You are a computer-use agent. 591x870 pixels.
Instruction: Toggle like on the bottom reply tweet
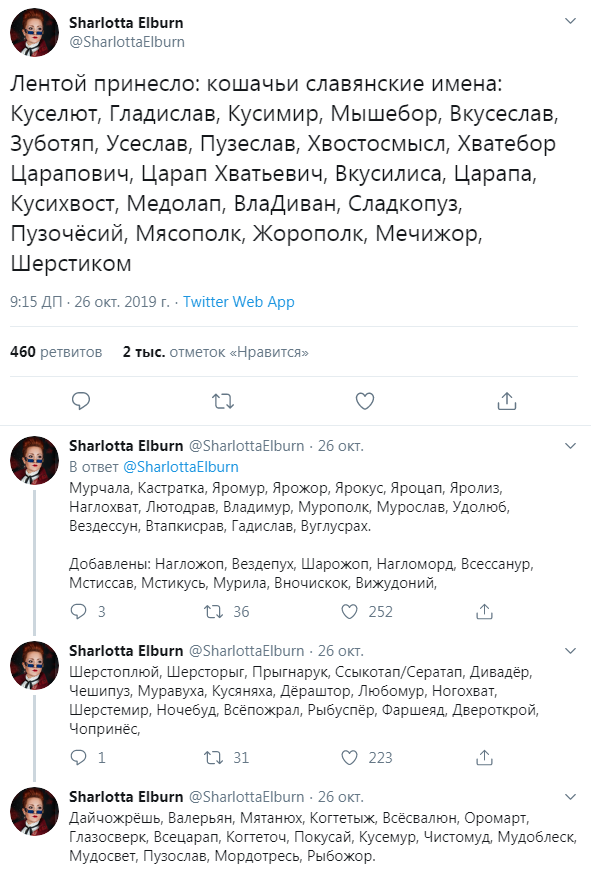pyautogui.click(x=349, y=866)
